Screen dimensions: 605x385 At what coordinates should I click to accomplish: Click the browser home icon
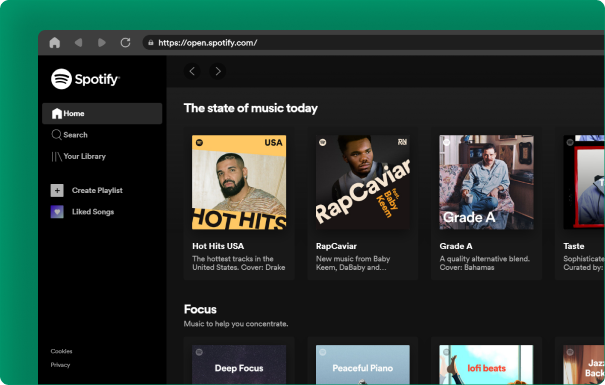55,42
